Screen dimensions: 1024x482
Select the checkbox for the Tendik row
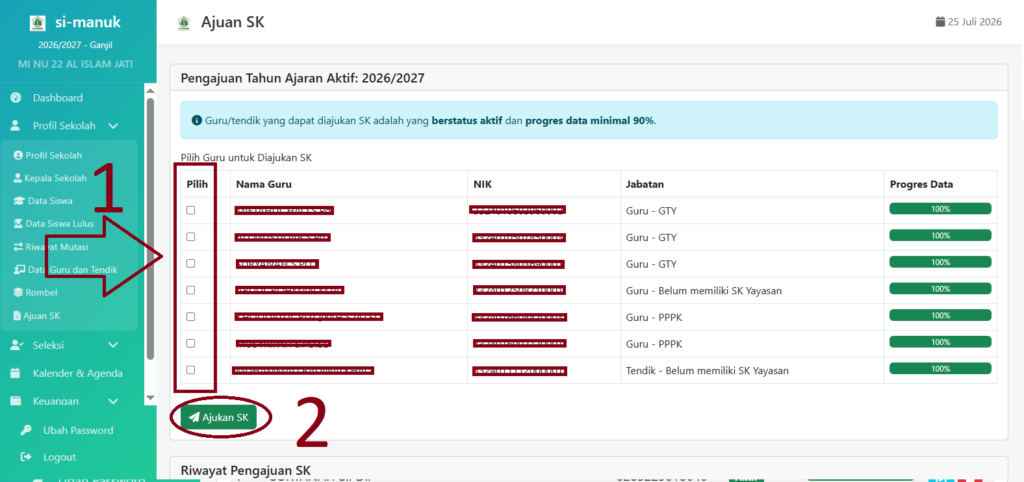pos(191,370)
